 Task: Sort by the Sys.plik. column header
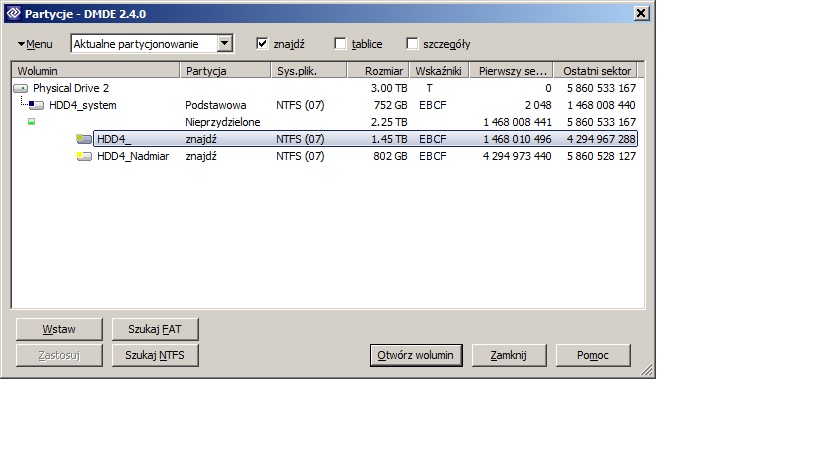309,71
